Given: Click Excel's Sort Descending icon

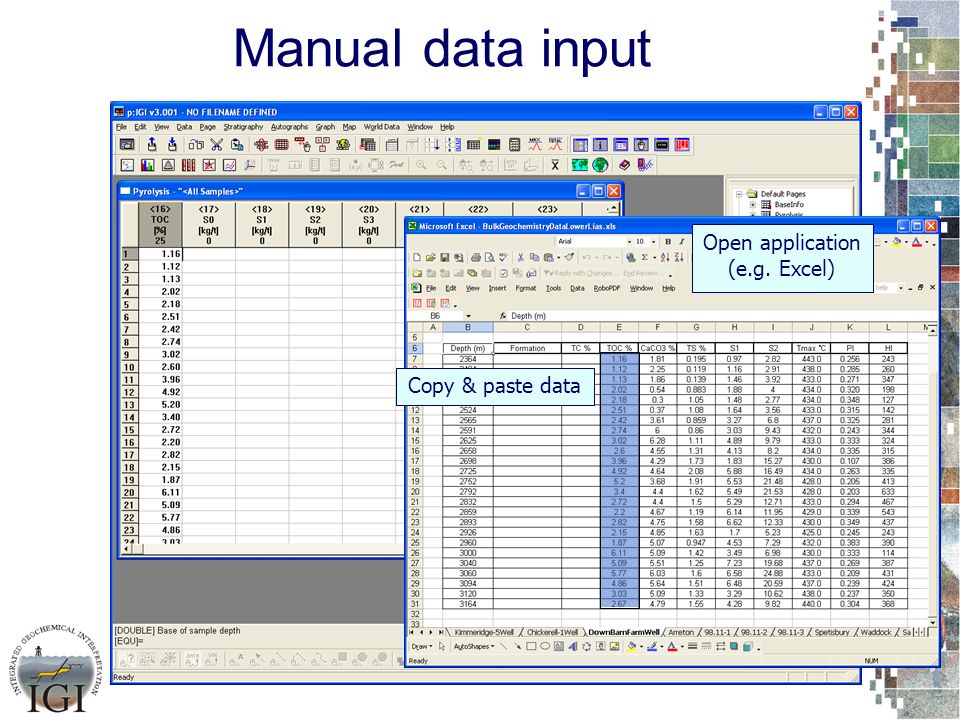Looking at the screenshot, I should (x=679, y=258).
